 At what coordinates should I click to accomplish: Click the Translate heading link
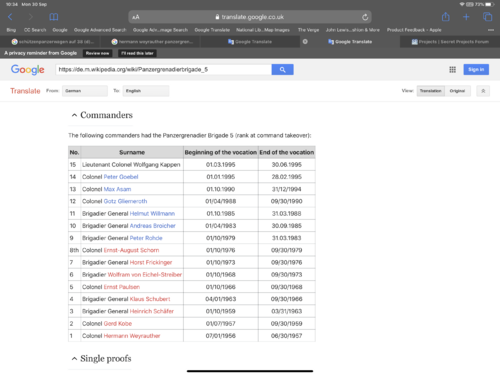coord(25,91)
